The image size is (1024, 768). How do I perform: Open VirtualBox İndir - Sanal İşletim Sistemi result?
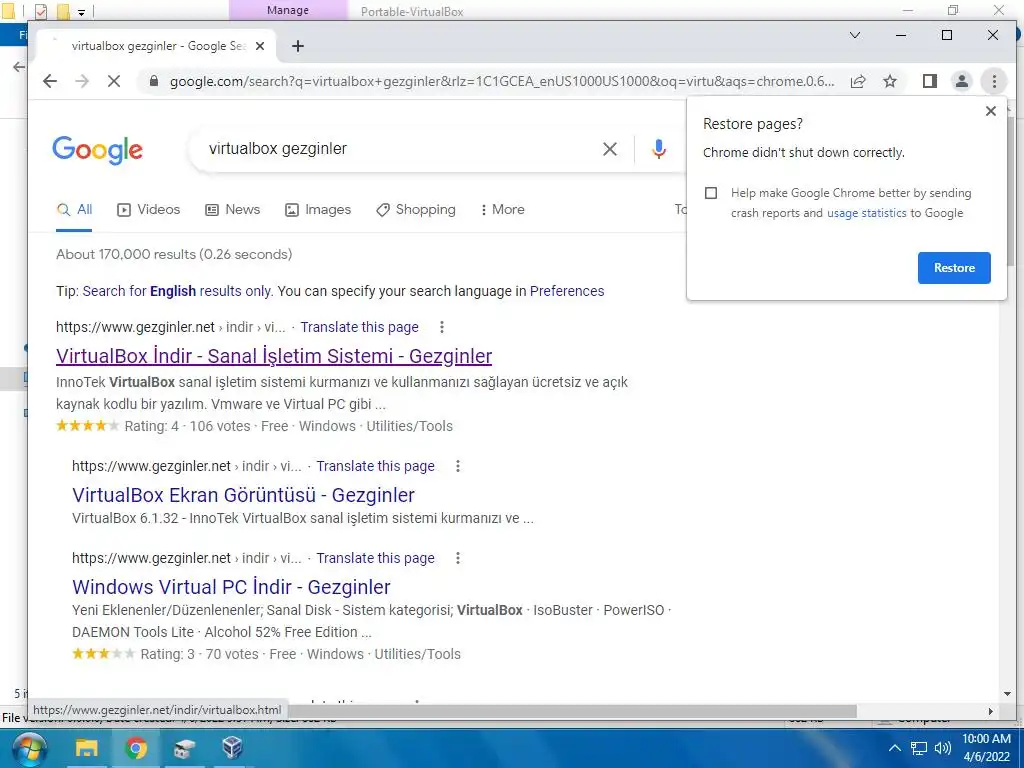pos(274,356)
